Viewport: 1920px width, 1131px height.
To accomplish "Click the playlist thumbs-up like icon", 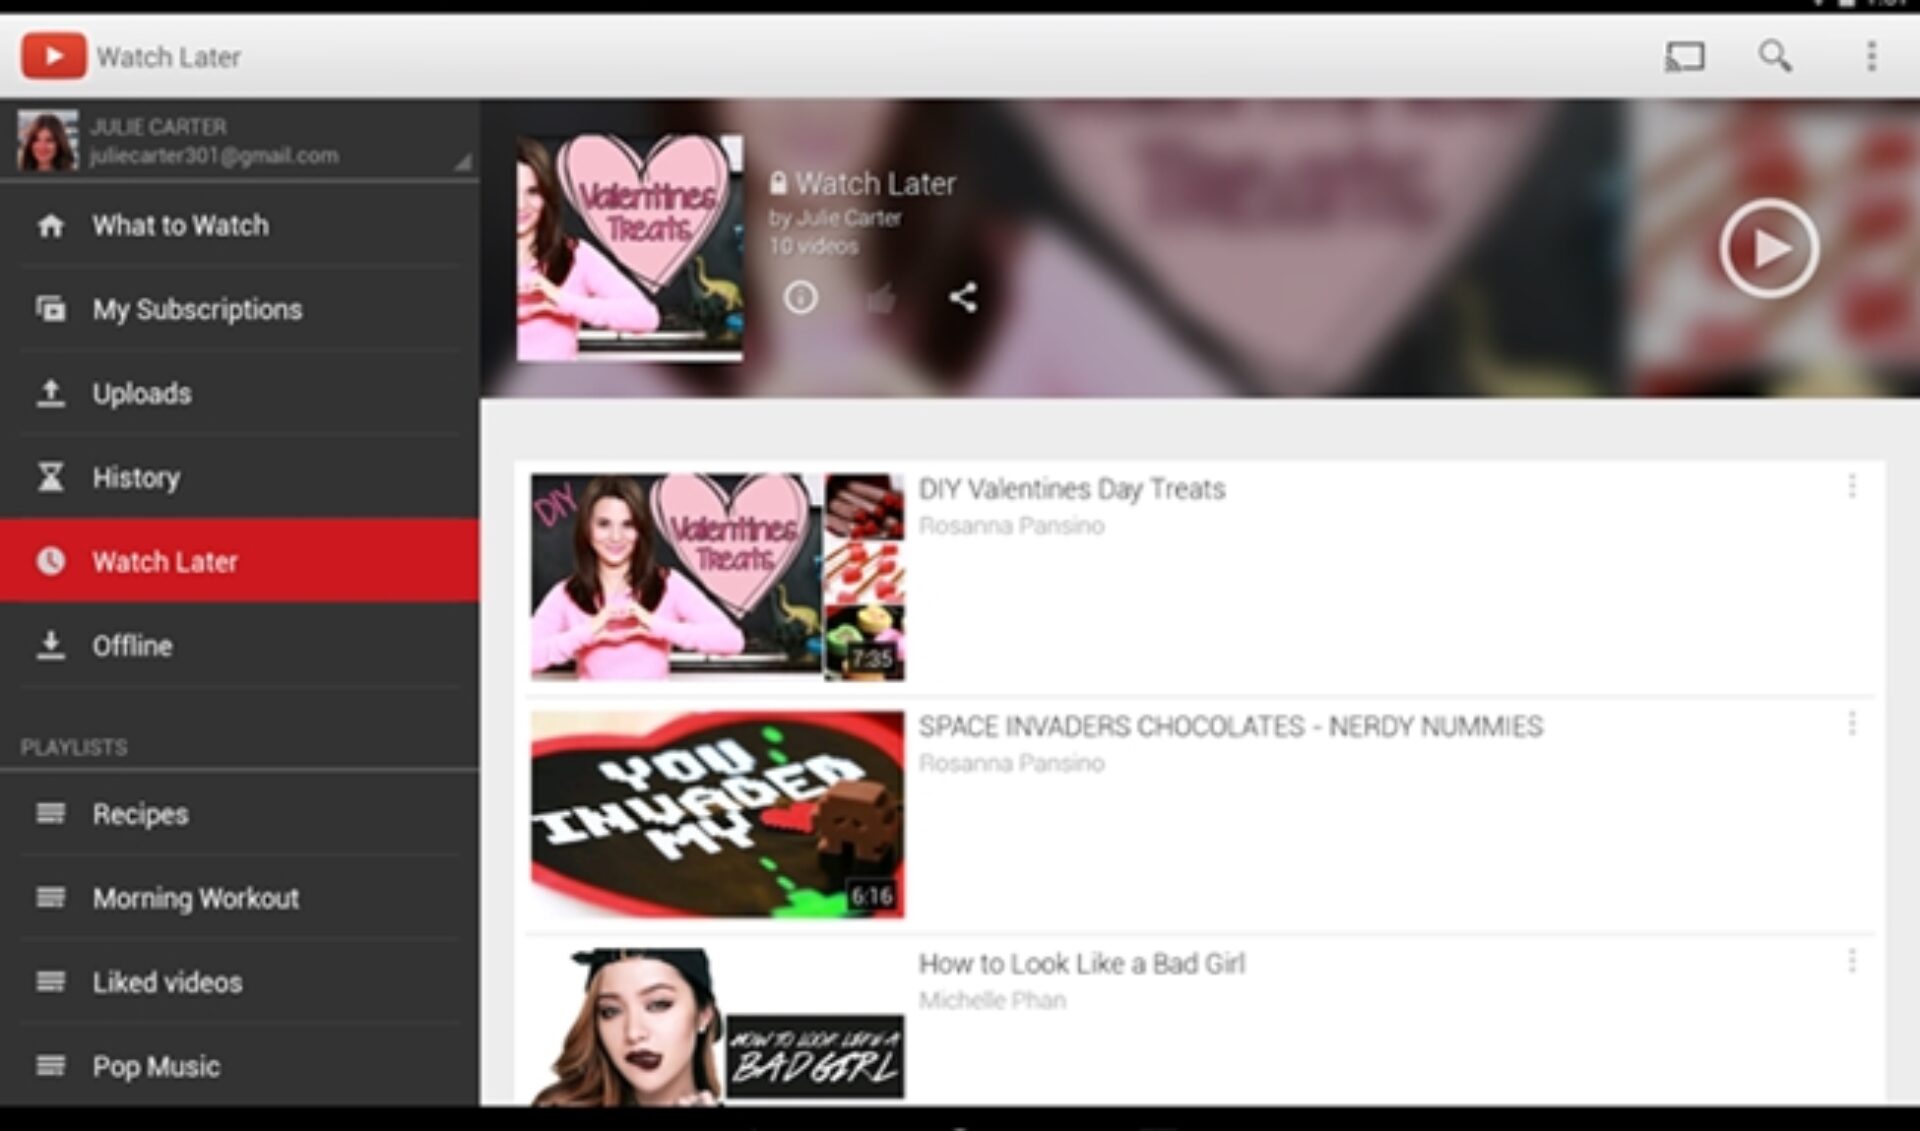I will [881, 297].
